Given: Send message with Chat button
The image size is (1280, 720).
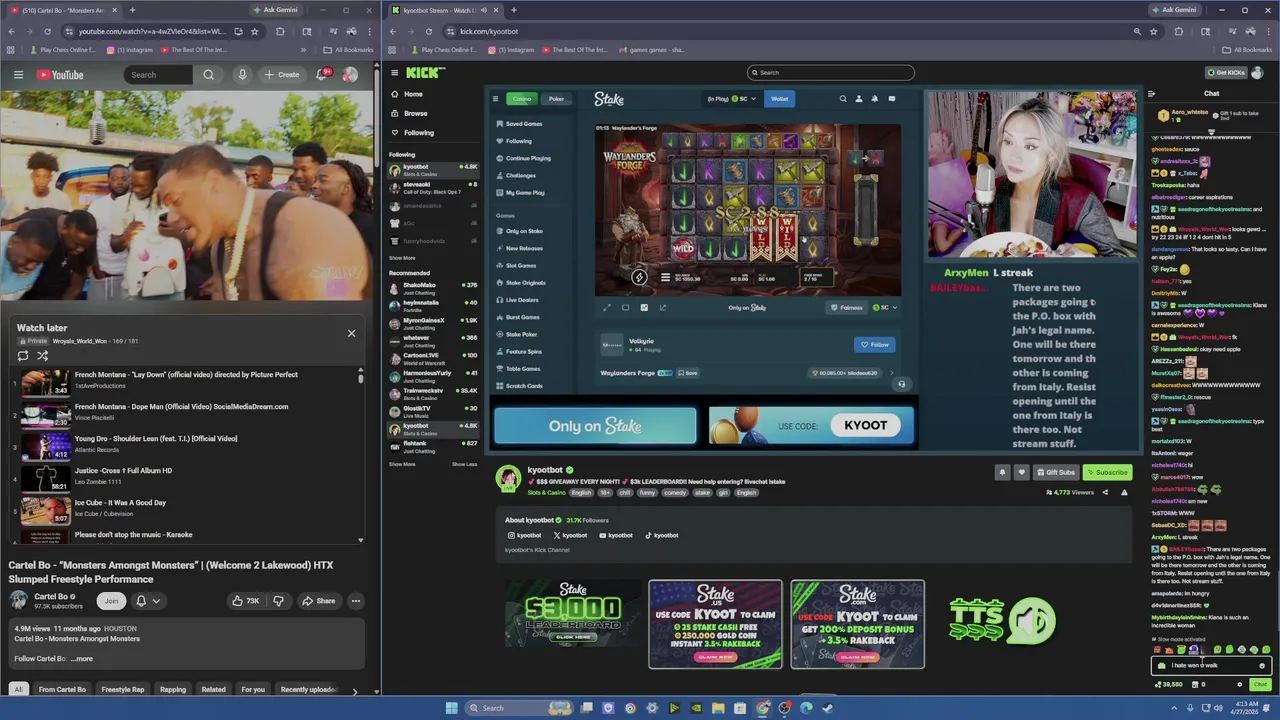Looking at the screenshot, I should pyautogui.click(x=1260, y=685).
